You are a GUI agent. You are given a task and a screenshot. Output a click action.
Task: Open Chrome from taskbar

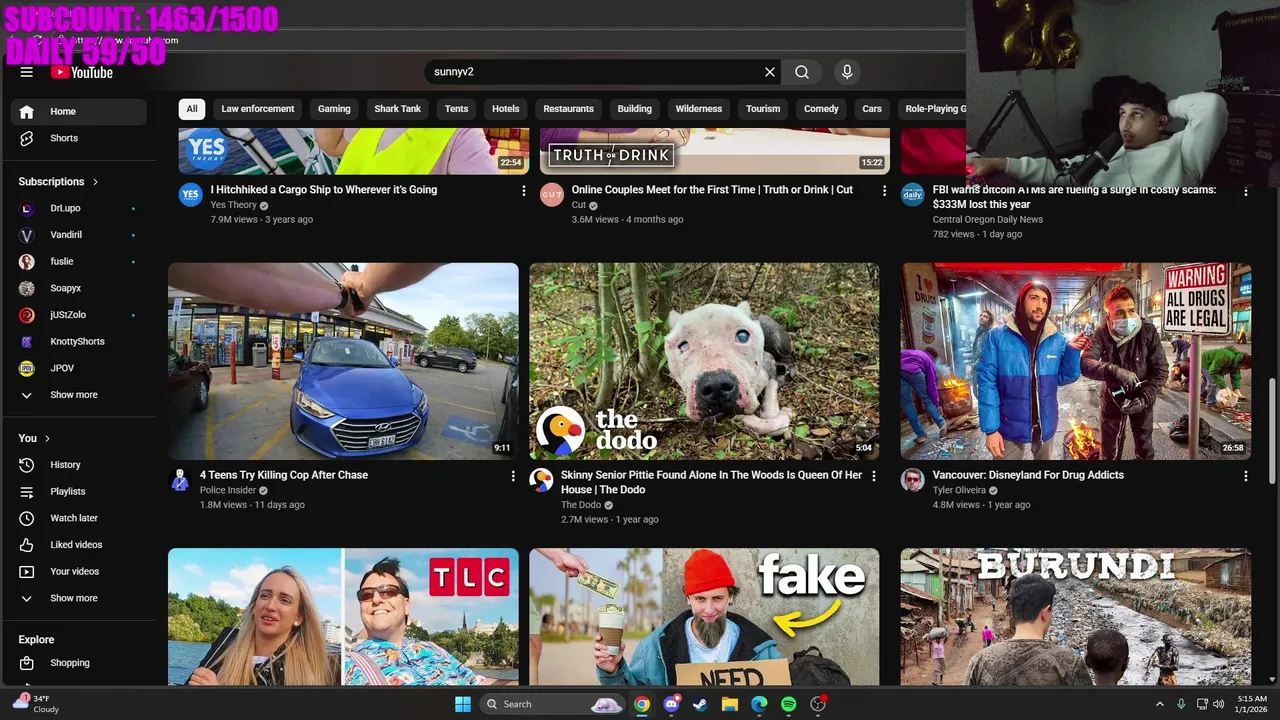tap(642, 704)
